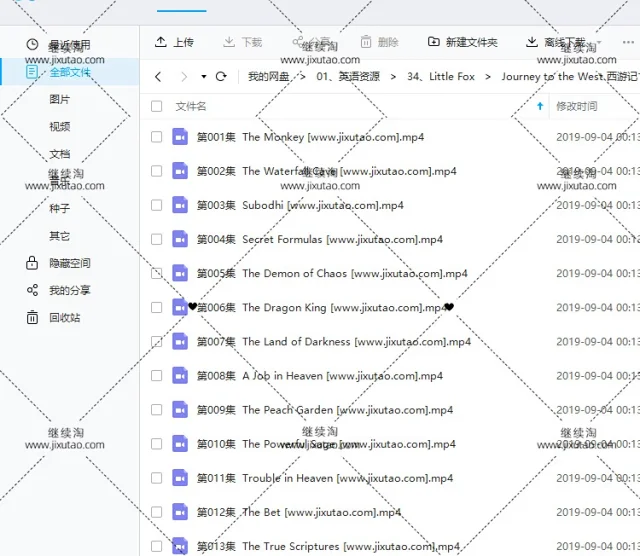Click Journey to the West breadcrumb
This screenshot has width=640, height=556.
(570, 76)
